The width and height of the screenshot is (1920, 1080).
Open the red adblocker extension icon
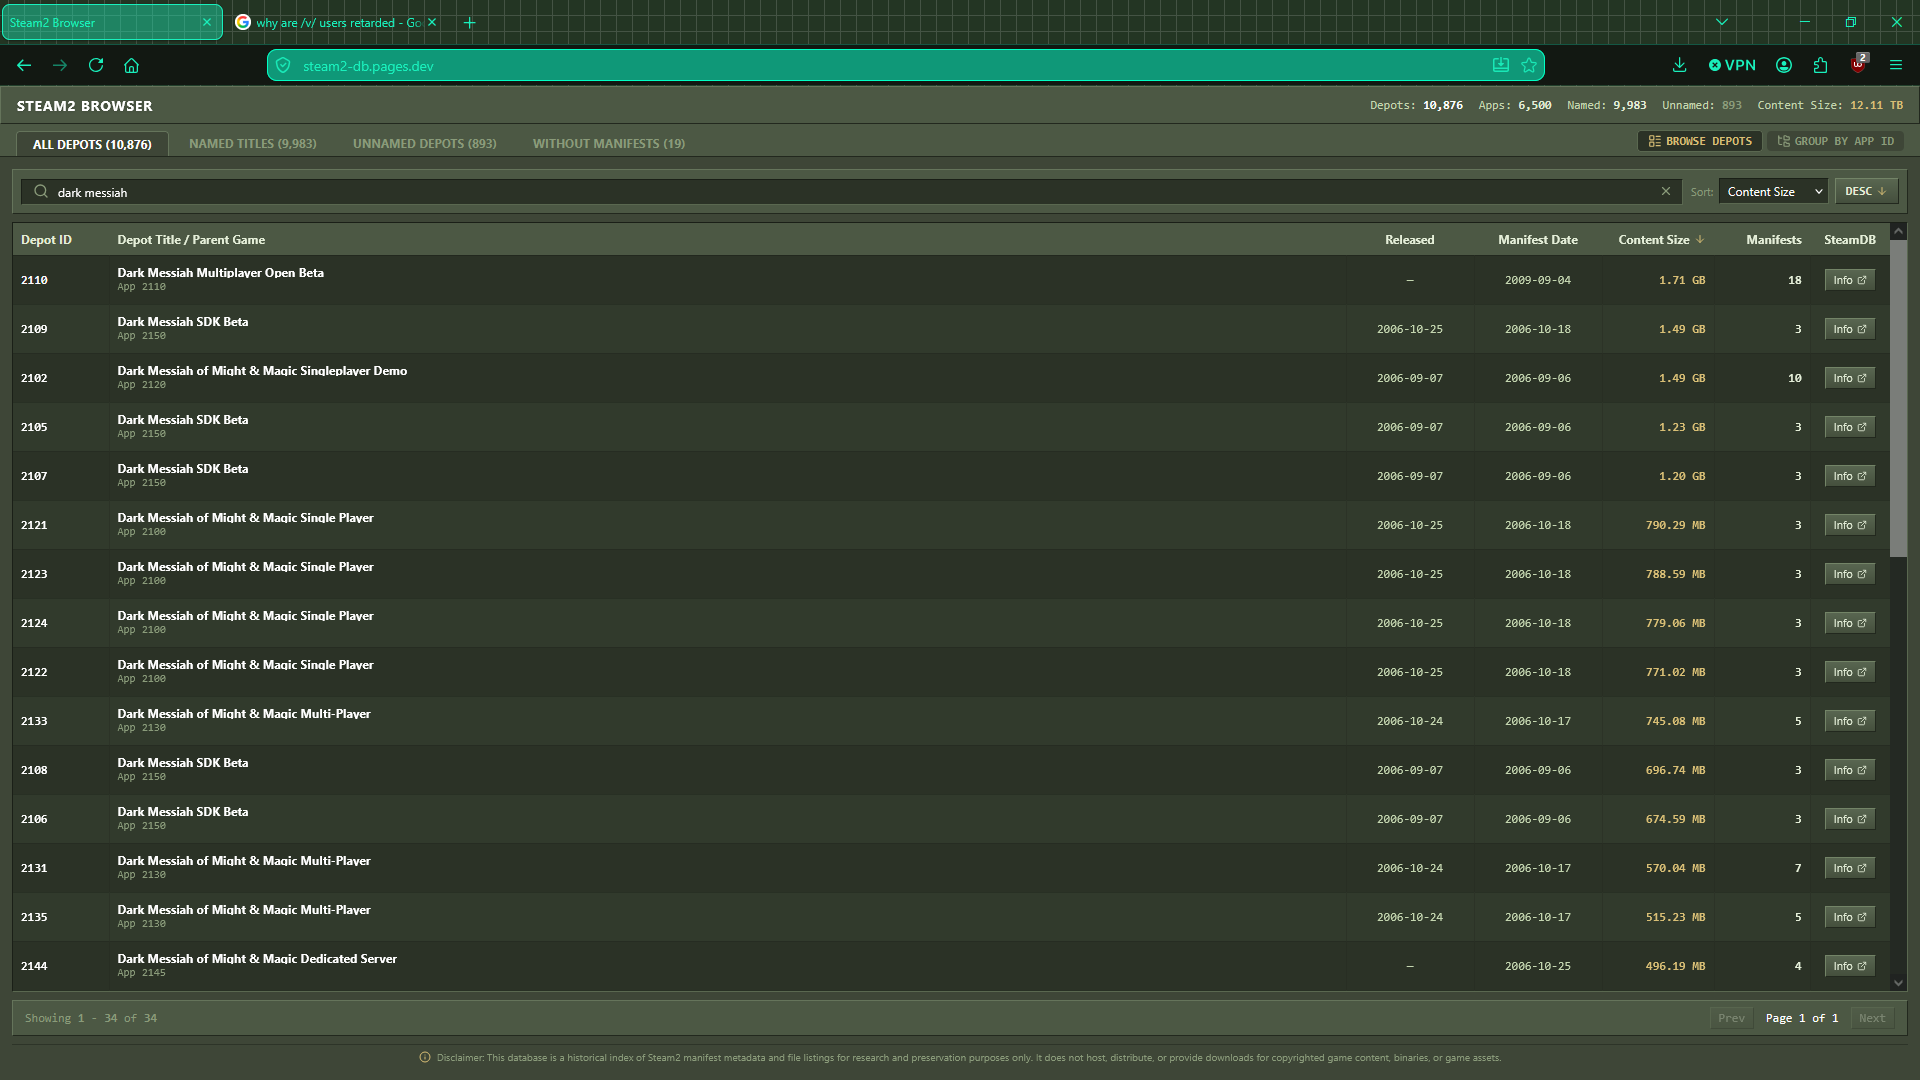[1858, 64]
